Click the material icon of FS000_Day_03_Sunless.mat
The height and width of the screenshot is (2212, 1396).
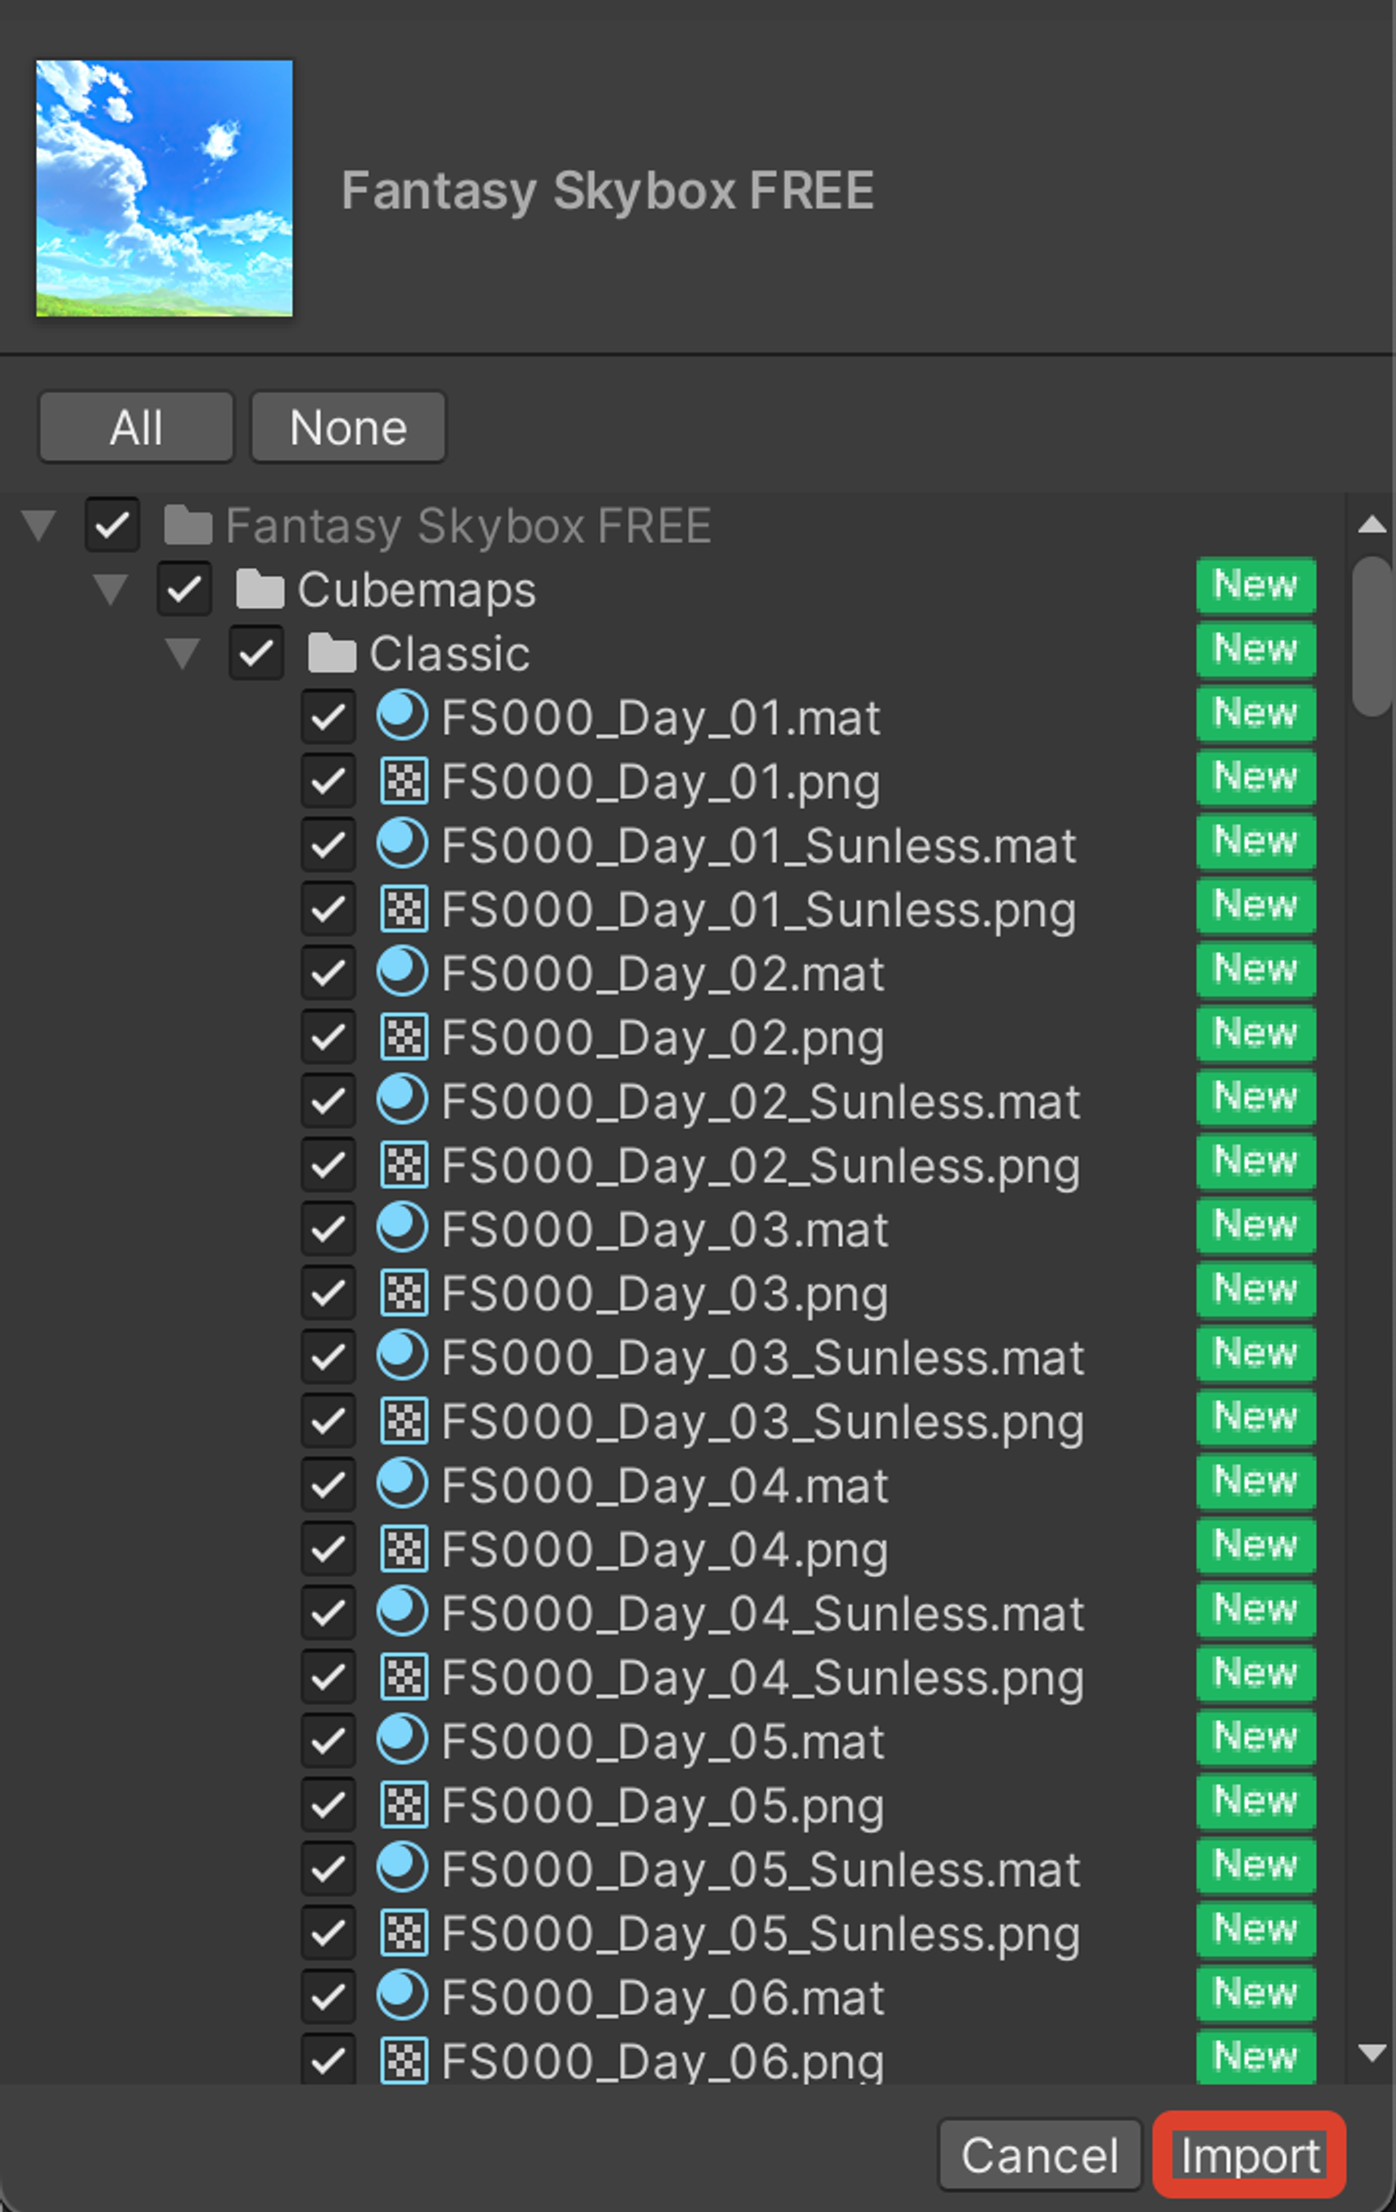coord(403,1357)
